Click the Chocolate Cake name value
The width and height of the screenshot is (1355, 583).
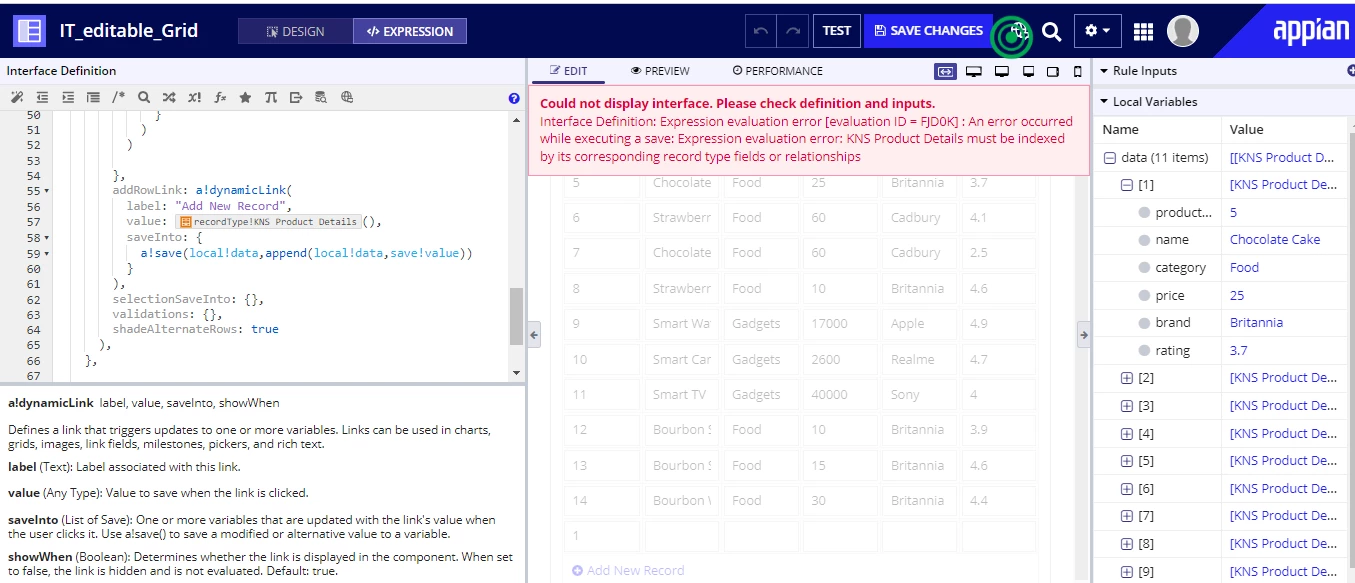(x=1275, y=240)
